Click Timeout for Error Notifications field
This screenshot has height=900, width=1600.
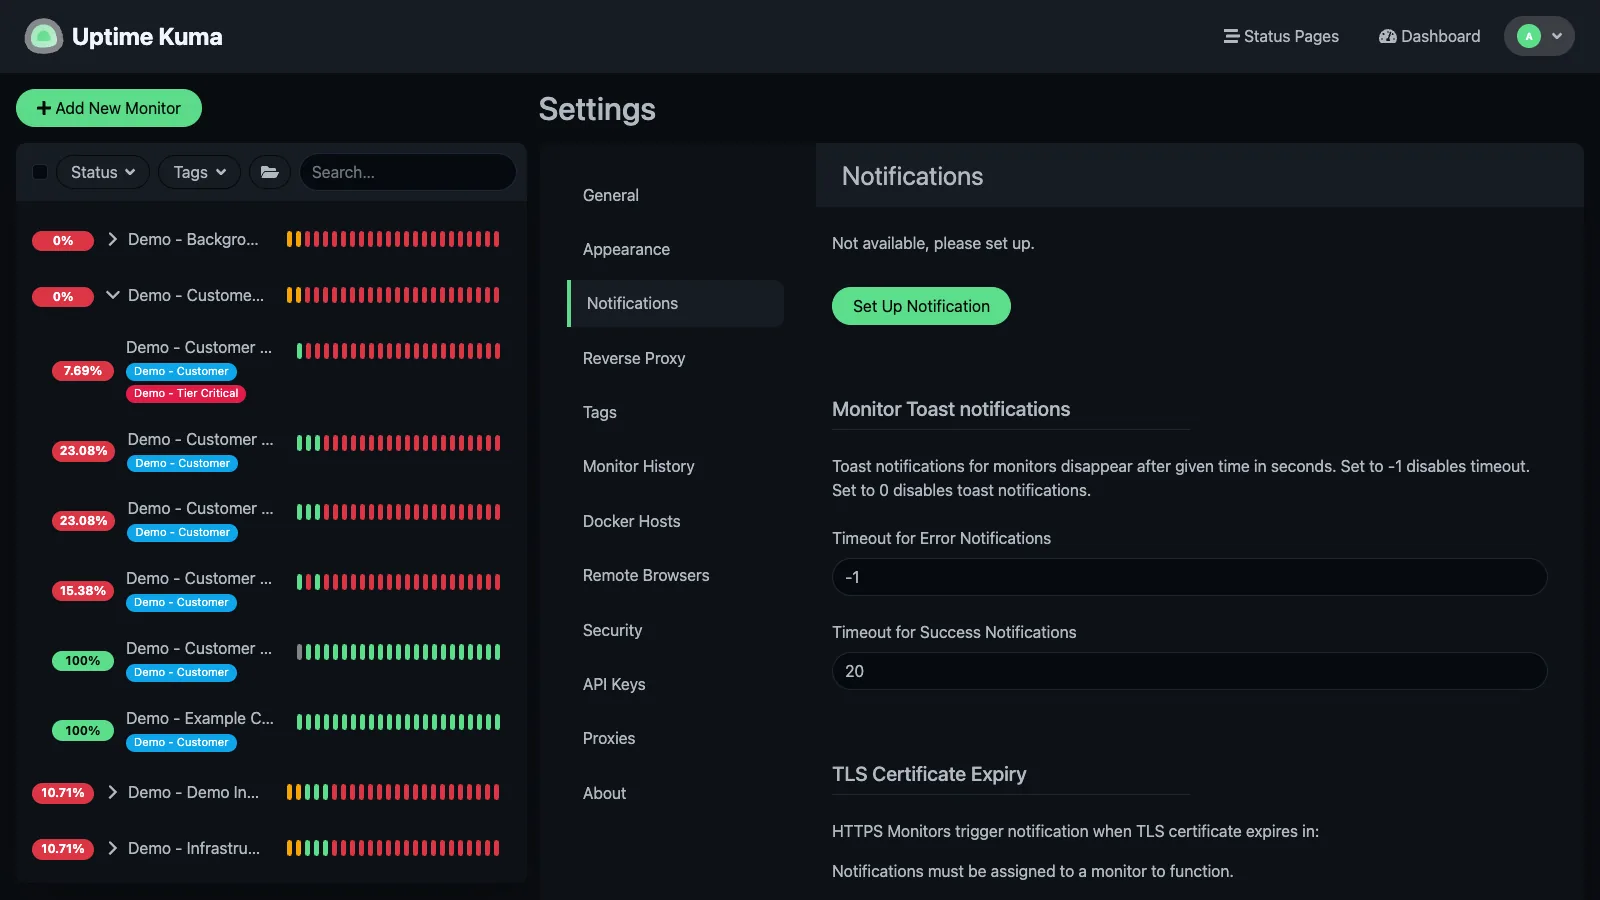(1189, 577)
